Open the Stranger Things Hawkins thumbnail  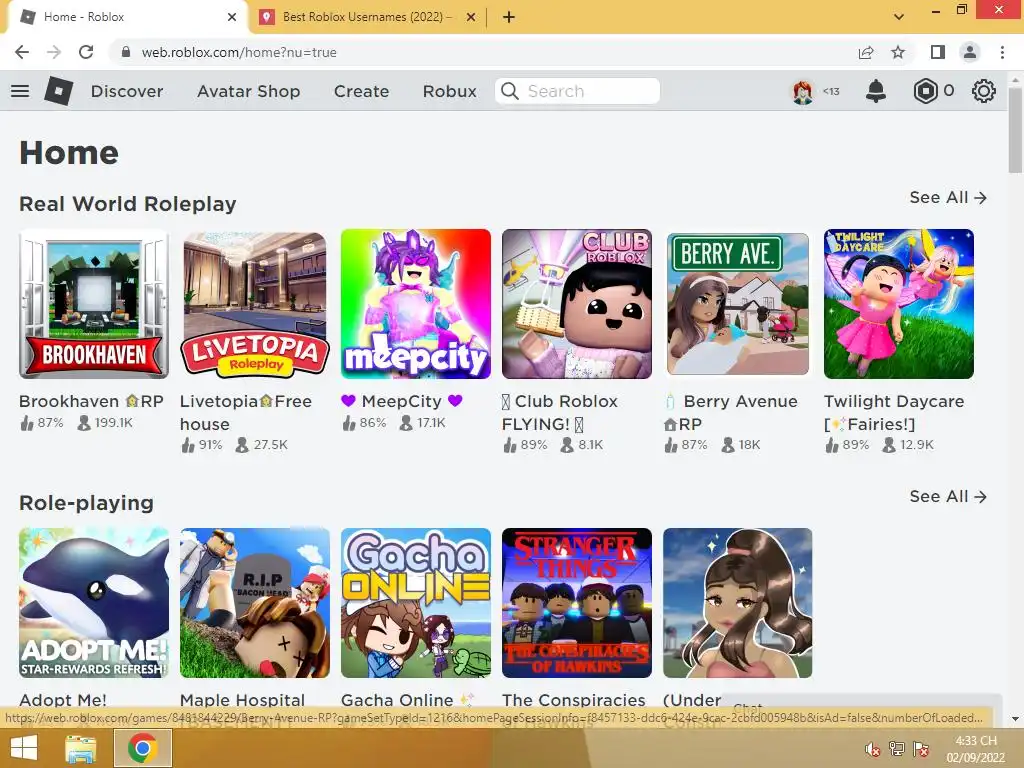(577, 603)
